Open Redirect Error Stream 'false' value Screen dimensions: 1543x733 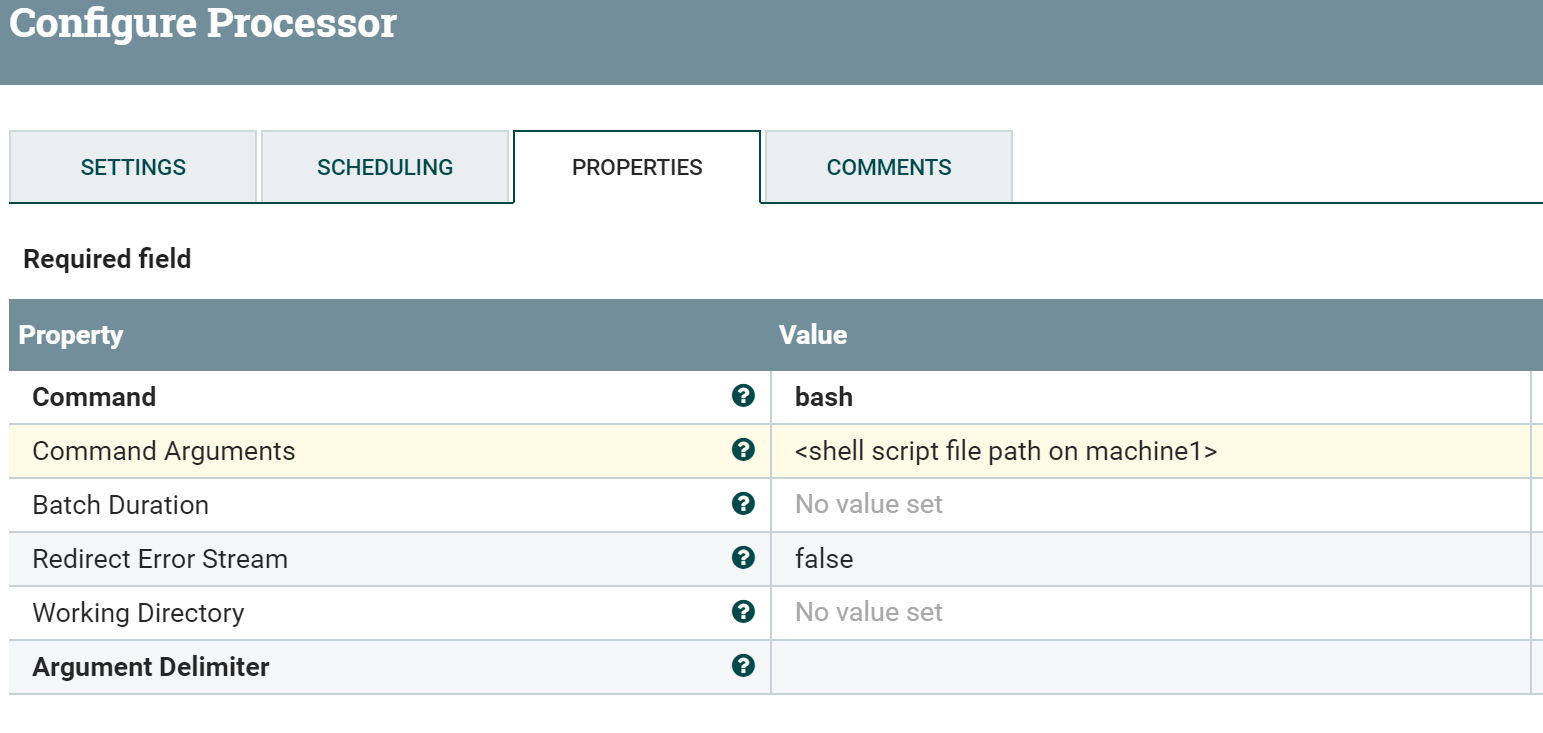824,559
